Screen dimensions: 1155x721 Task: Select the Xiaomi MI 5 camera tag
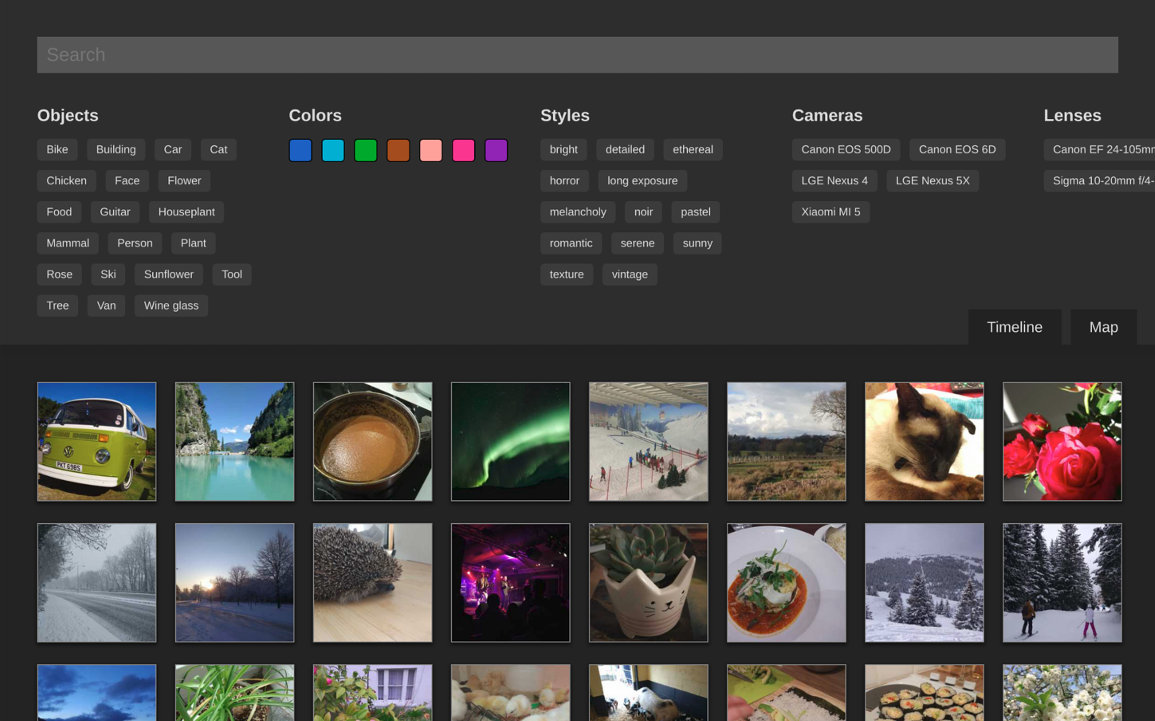coord(830,212)
